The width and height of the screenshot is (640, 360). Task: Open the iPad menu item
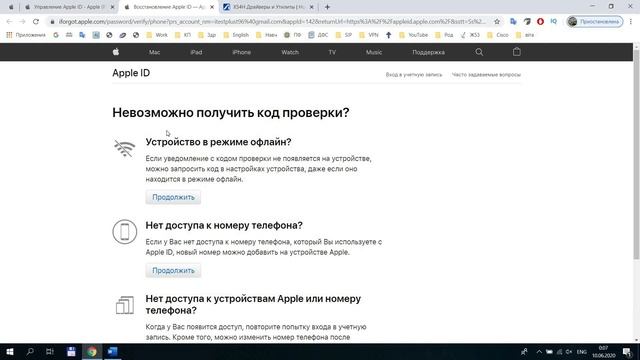click(196, 52)
